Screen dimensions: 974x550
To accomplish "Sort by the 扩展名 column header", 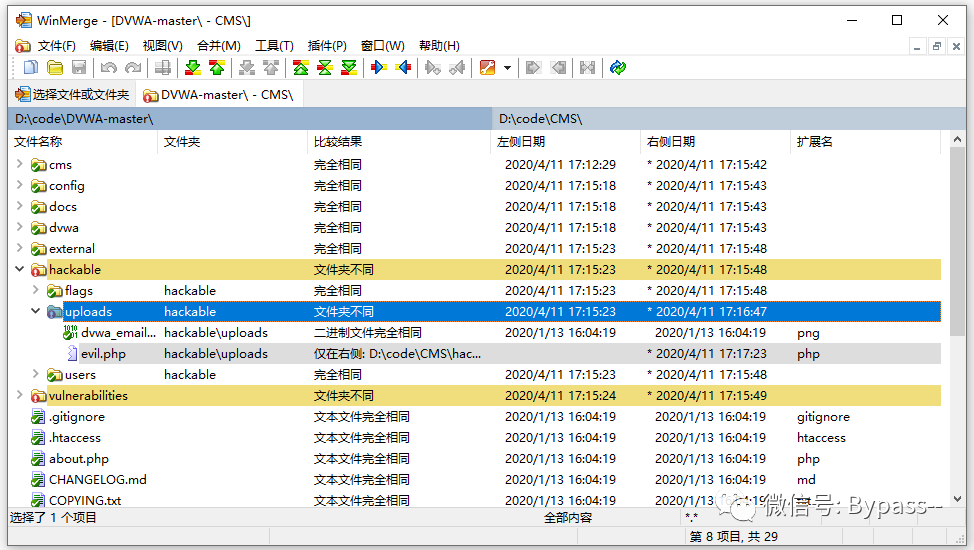I will 866,142.
